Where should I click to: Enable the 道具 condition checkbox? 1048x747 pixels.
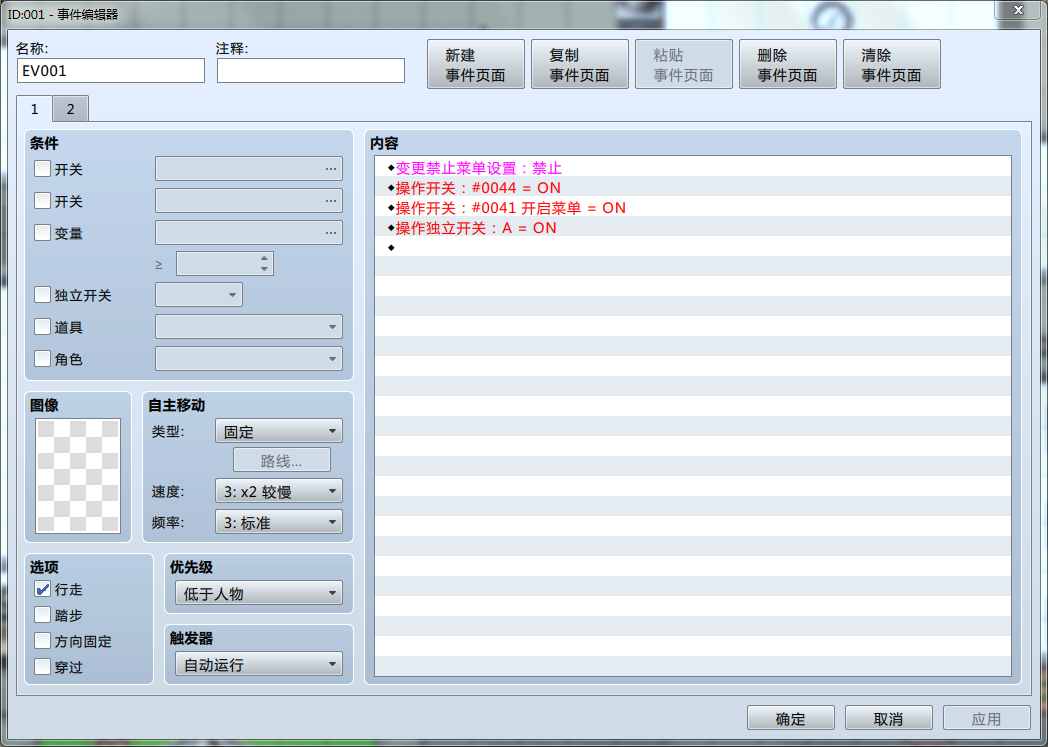pyautogui.click(x=42, y=327)
